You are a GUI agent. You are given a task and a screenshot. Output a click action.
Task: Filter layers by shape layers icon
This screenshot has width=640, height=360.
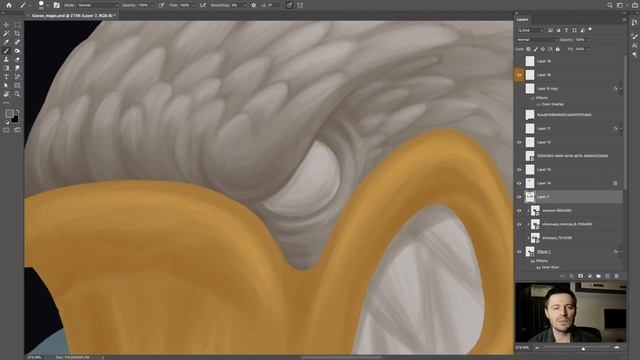(574, 30)
